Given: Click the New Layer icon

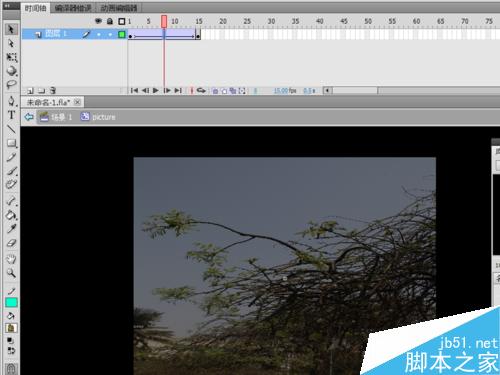Looking at the screenshot, I should [30, 90].
